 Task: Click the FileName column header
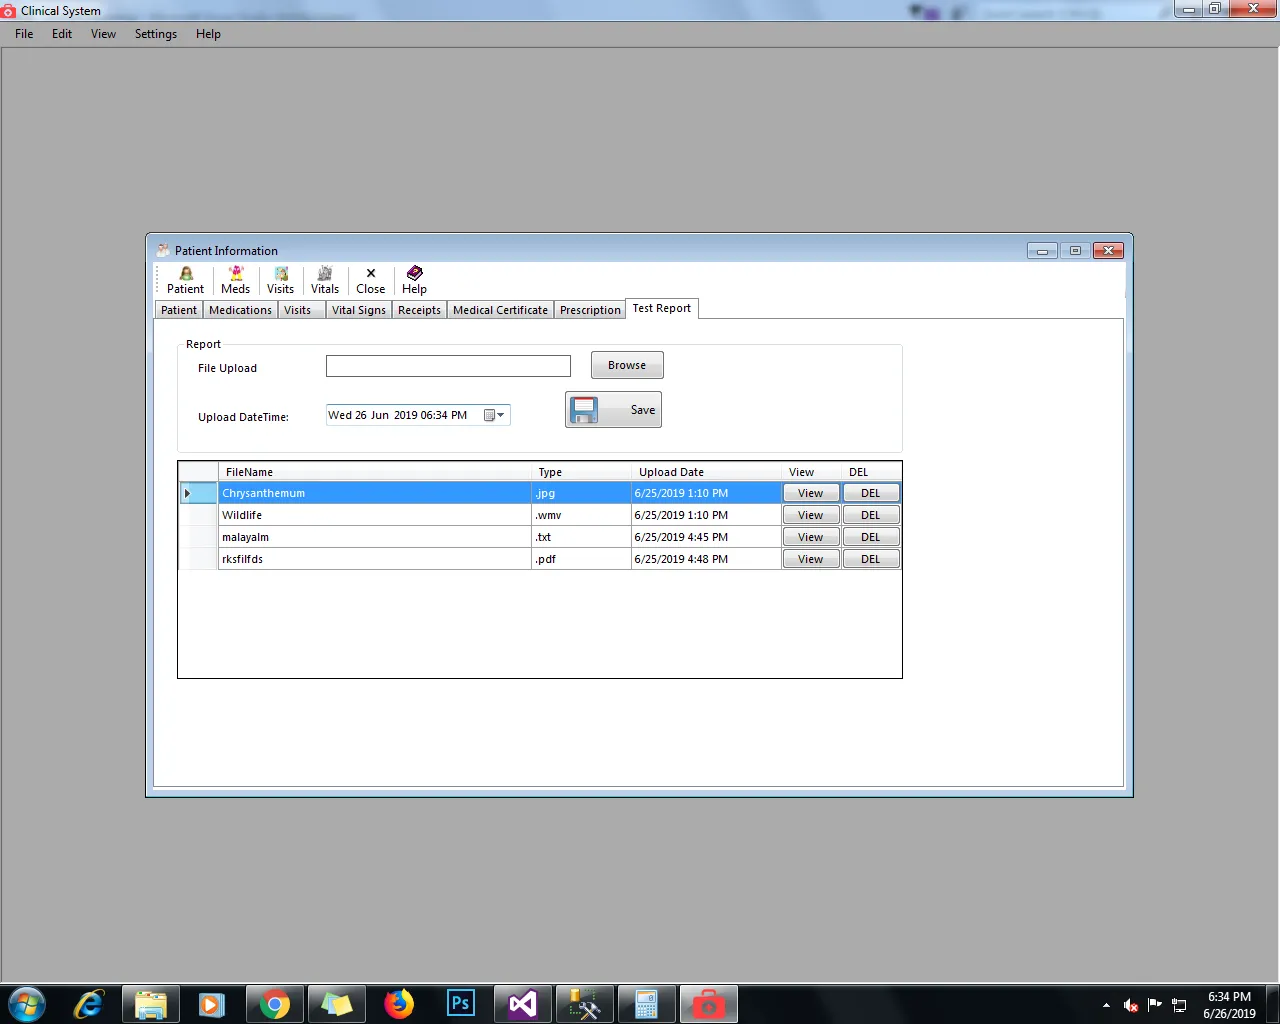point(375,472)
